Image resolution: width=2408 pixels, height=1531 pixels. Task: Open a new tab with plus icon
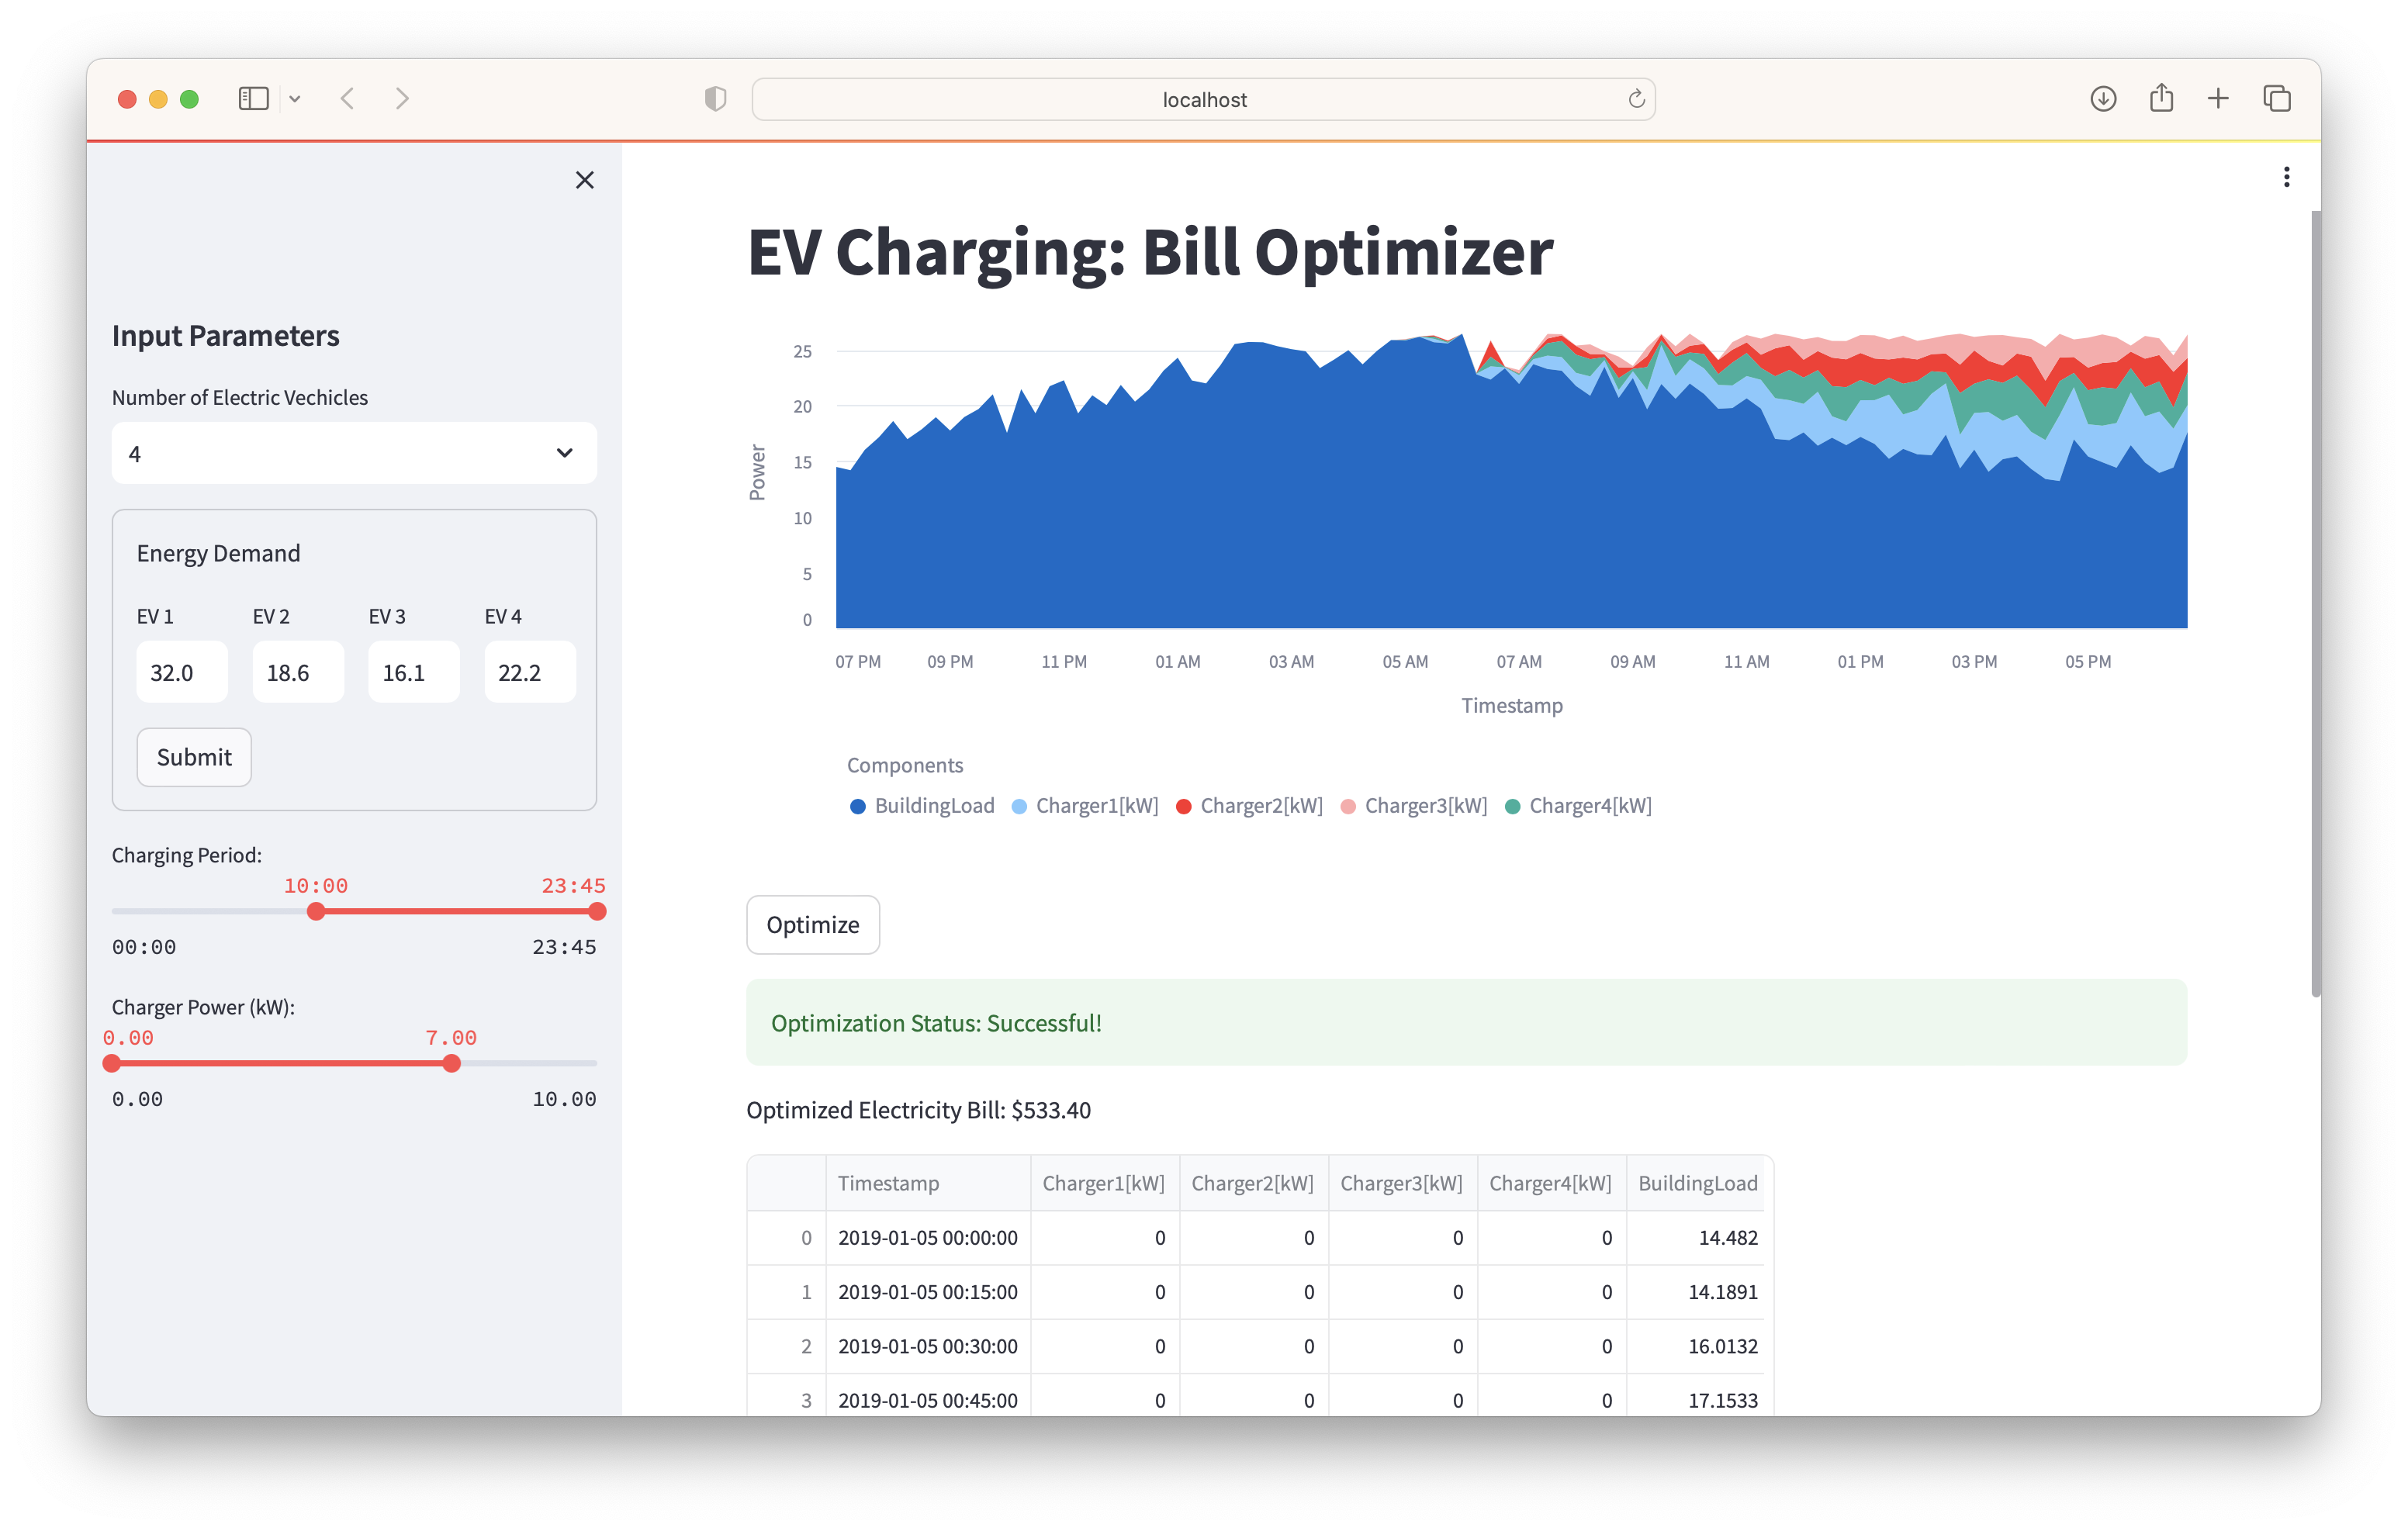(x=2218, y=98)
